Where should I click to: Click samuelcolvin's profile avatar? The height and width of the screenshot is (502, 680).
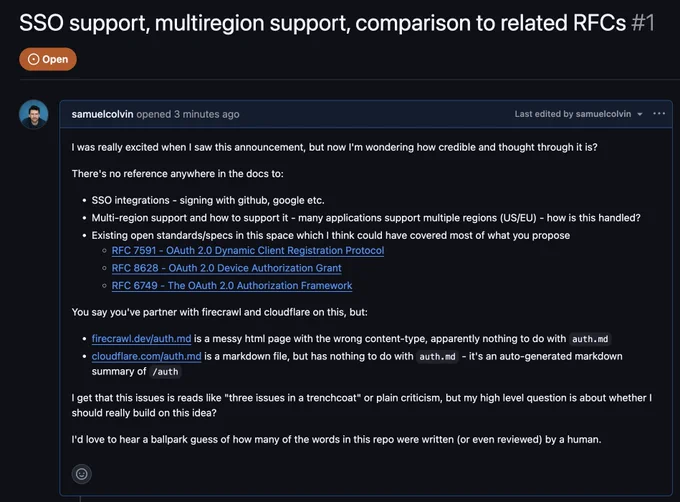click(x=34, y=114)
